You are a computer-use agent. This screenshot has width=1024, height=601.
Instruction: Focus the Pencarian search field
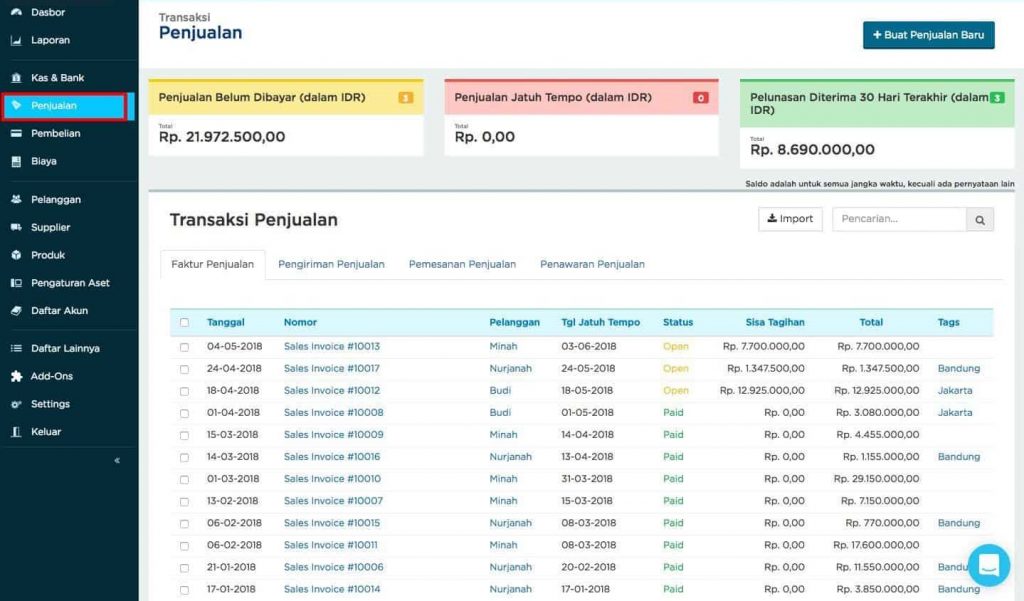click(x=899, y=219)
